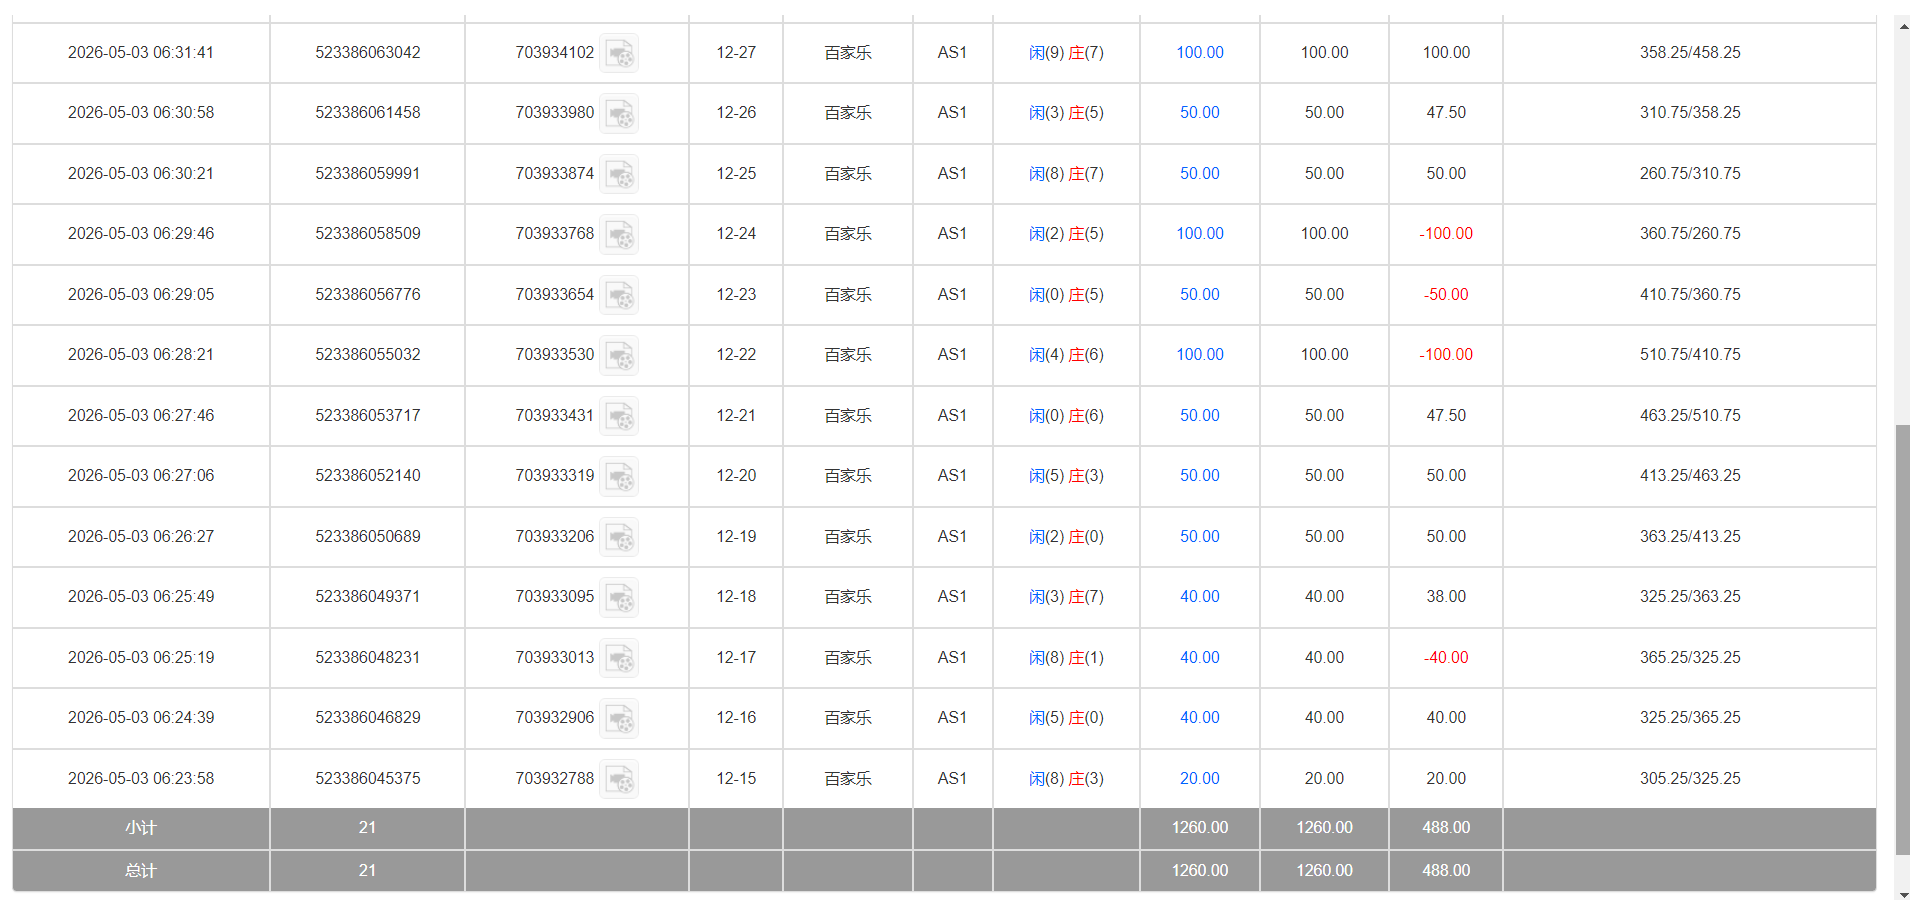Image resolution: width=1910 pixels, height=900 pixels.
Task: Select timestamp 2026-05-03 06:23:58
Action: click(141, 778)
